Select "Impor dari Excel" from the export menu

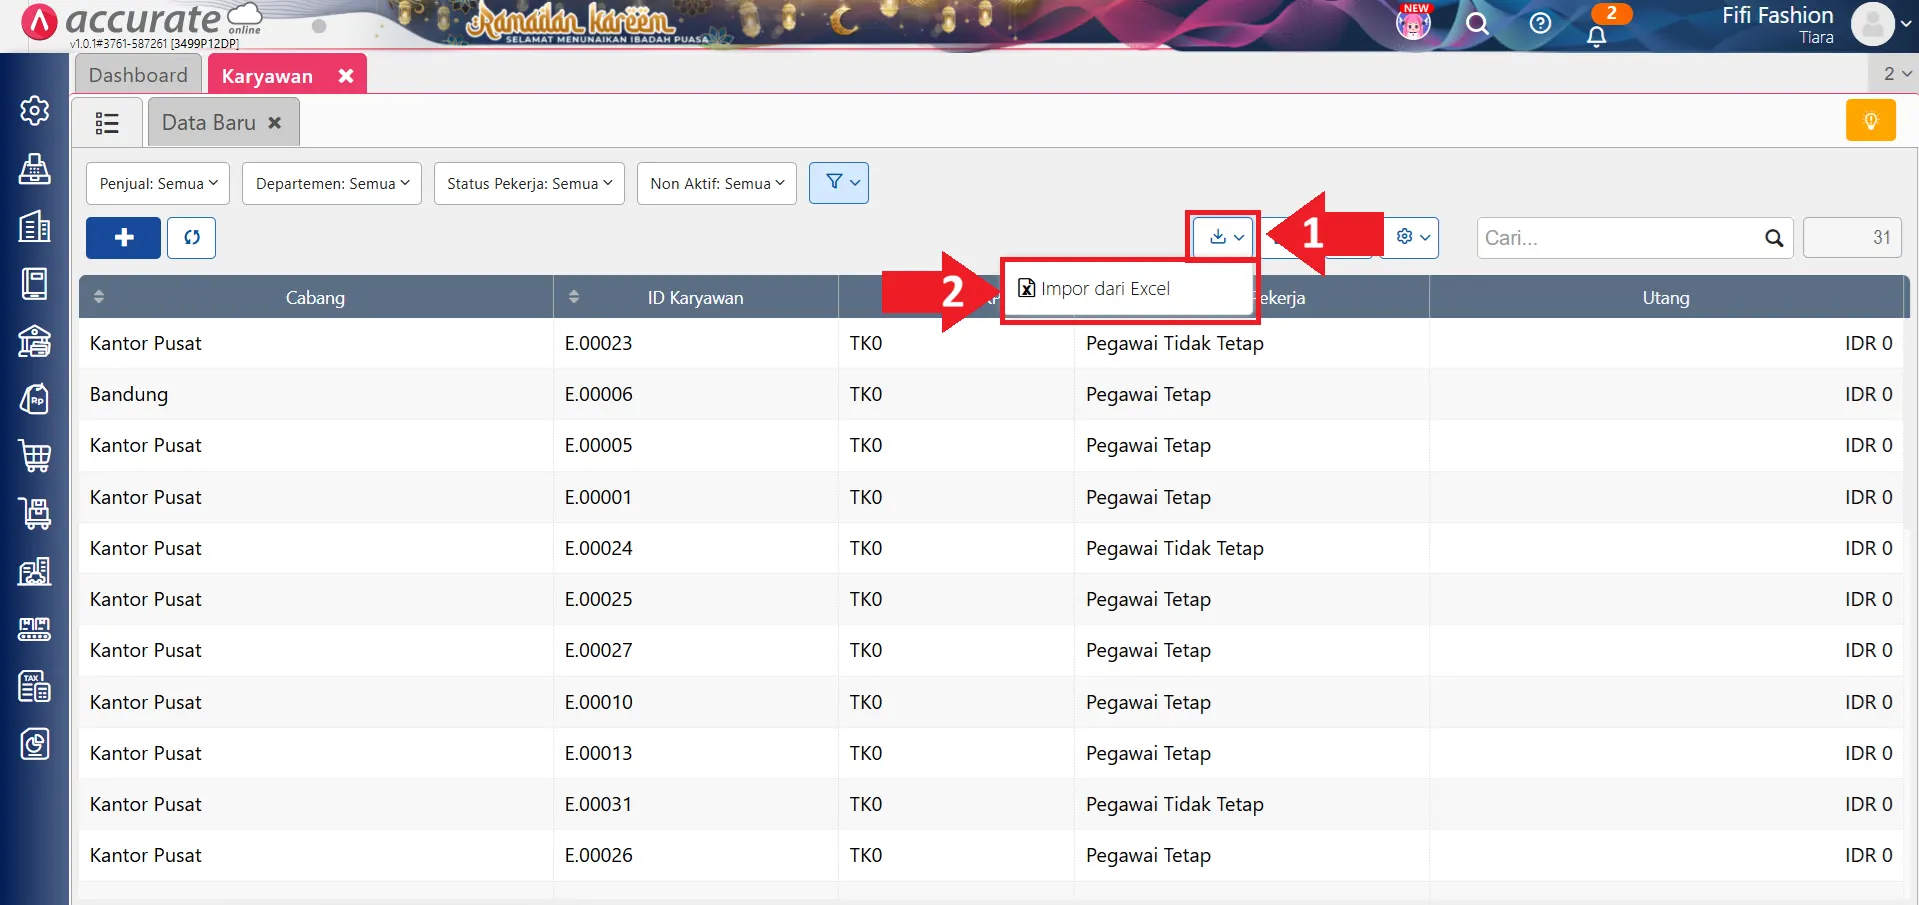coord(1105,288)
